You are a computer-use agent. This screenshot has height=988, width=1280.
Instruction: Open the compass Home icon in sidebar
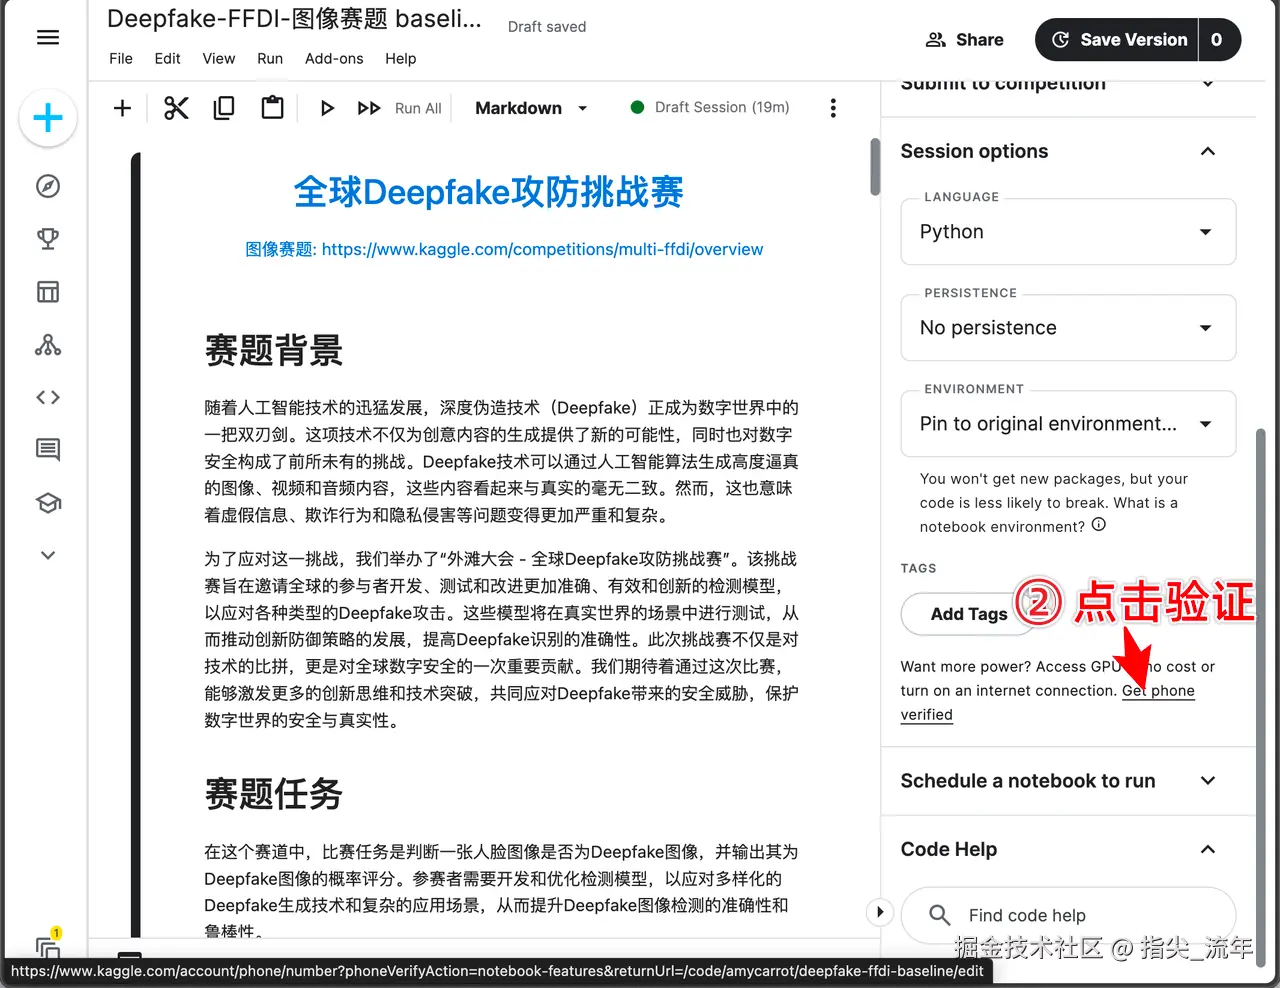tap(48, 186)
